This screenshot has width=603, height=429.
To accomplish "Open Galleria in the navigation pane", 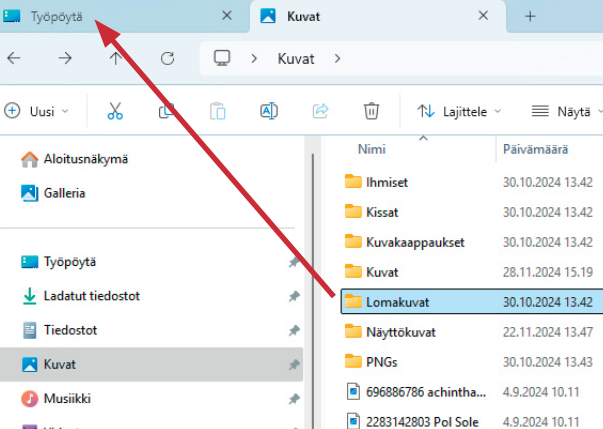I will click(x=63, y=193).
